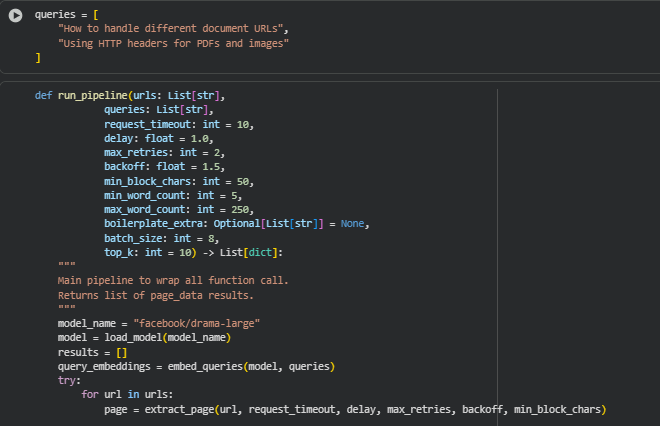Click boilerplate_extra Optional parameter
Image resolution: width=660 pixels, height=426 pixels.
(x=236, y=224)
